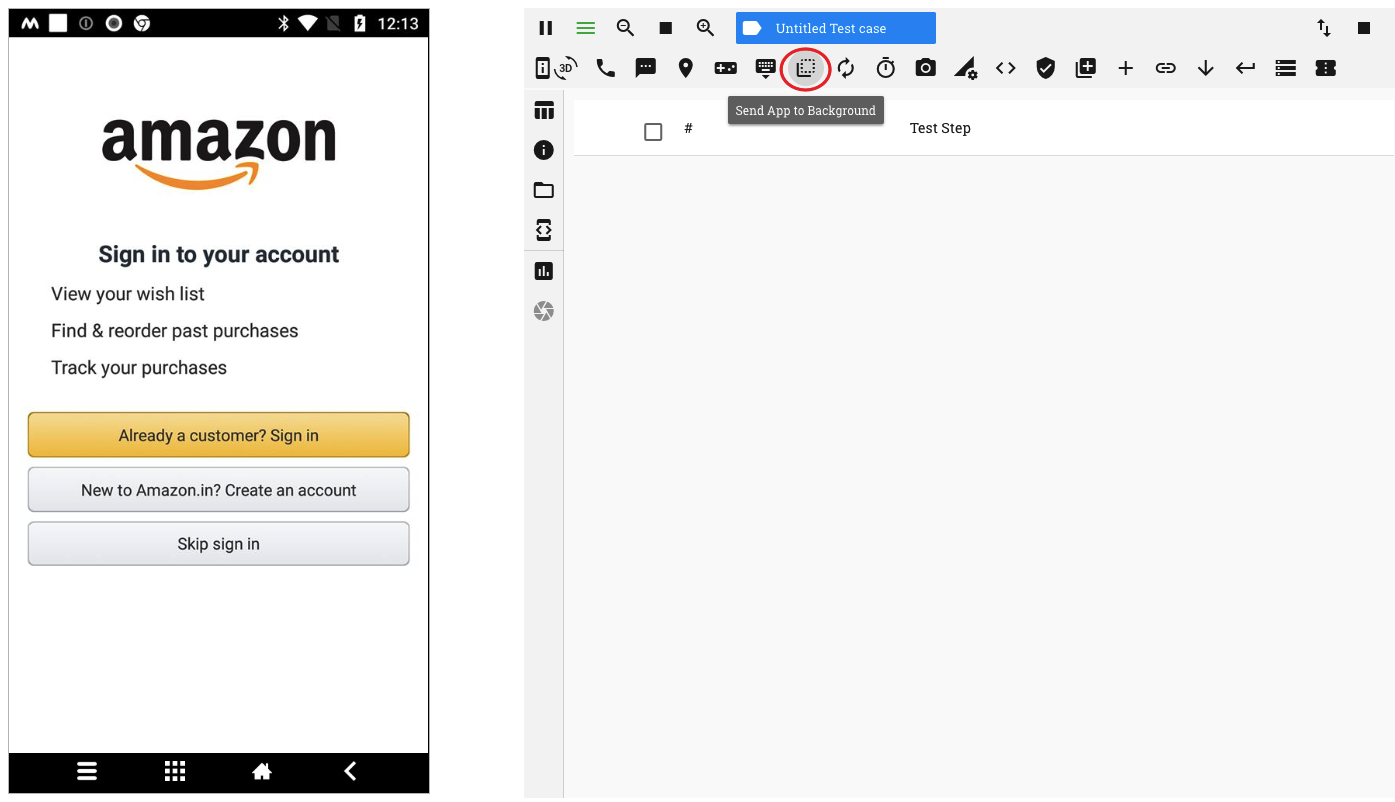
Task: Tap the phone's menu navigation button
Action: [x=87, y=771]
